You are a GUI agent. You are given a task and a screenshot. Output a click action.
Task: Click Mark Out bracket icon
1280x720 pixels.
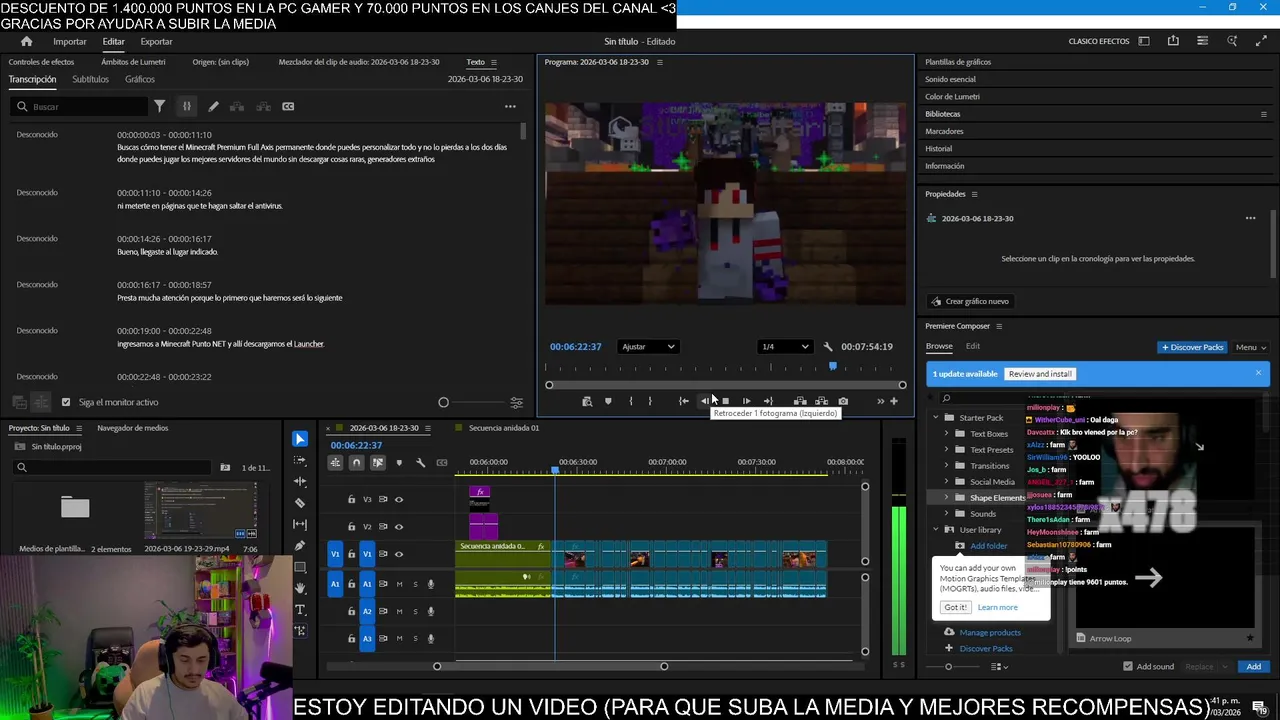650,401
